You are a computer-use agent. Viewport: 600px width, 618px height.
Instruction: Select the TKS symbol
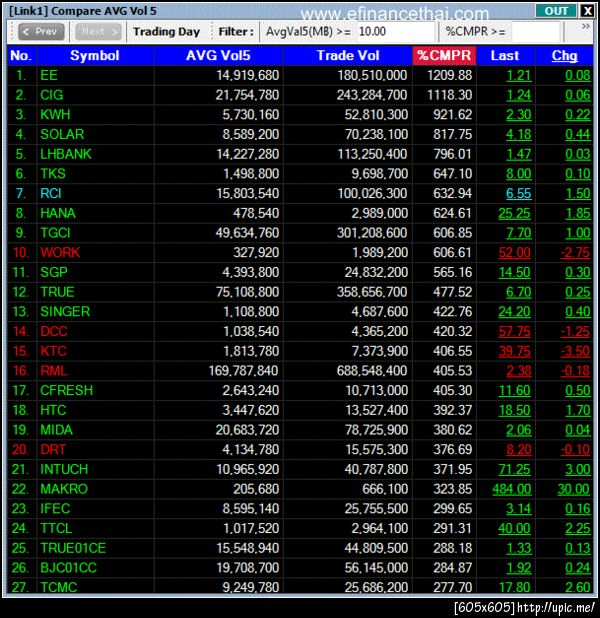53,174
